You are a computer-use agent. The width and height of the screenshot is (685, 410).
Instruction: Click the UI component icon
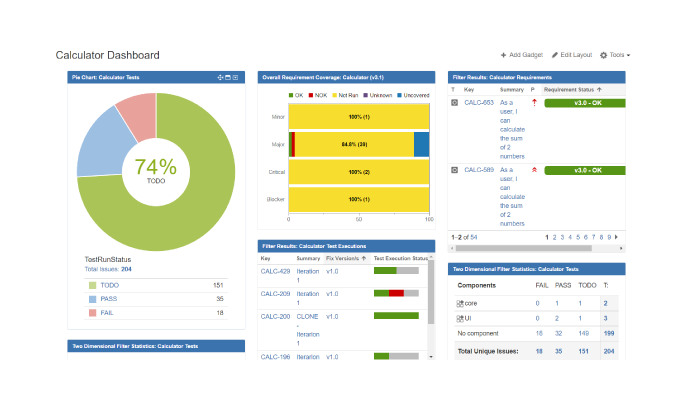click(460, 317)
